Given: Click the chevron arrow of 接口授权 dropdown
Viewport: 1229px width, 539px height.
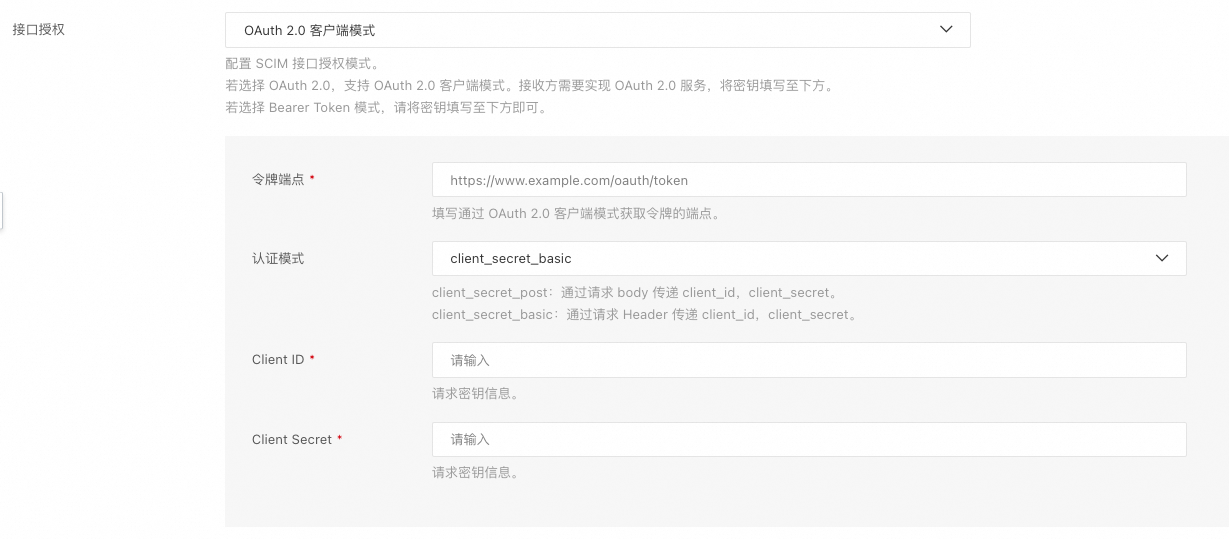Looking at the screenshot, I should point(946,30).
